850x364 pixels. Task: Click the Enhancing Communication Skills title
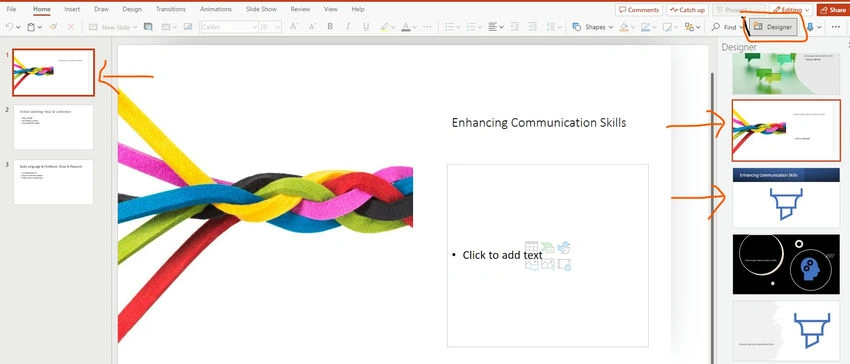click(x=539, y=123)
